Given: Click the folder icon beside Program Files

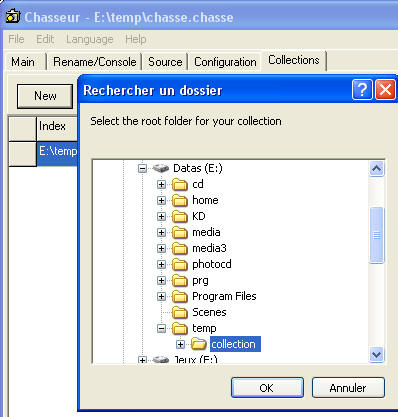Looking at the screenshot, I should point(180,296).
